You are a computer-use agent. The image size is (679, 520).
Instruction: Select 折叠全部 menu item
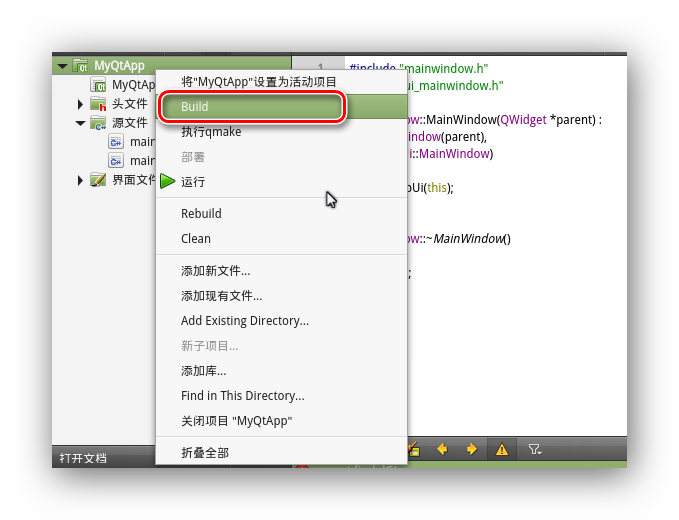(x=281, y=453)
